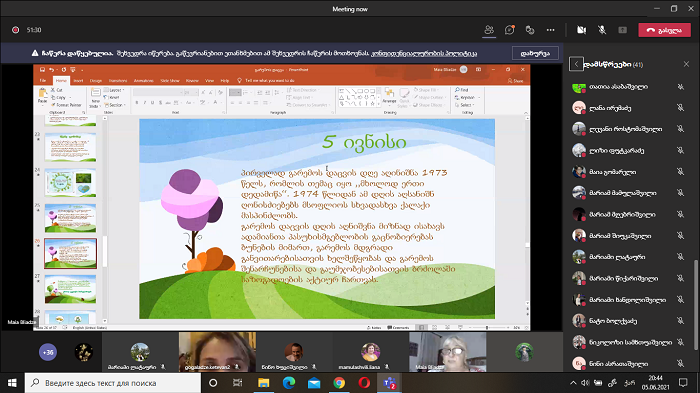Click the warning triangle in recording banner
Viewport: 700px width, 393px height.
tap(35, 53)
